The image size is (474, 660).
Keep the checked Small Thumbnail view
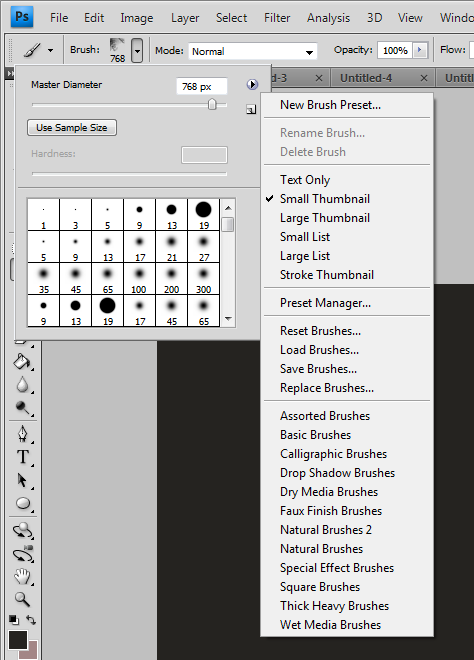(x=347, y=199)
